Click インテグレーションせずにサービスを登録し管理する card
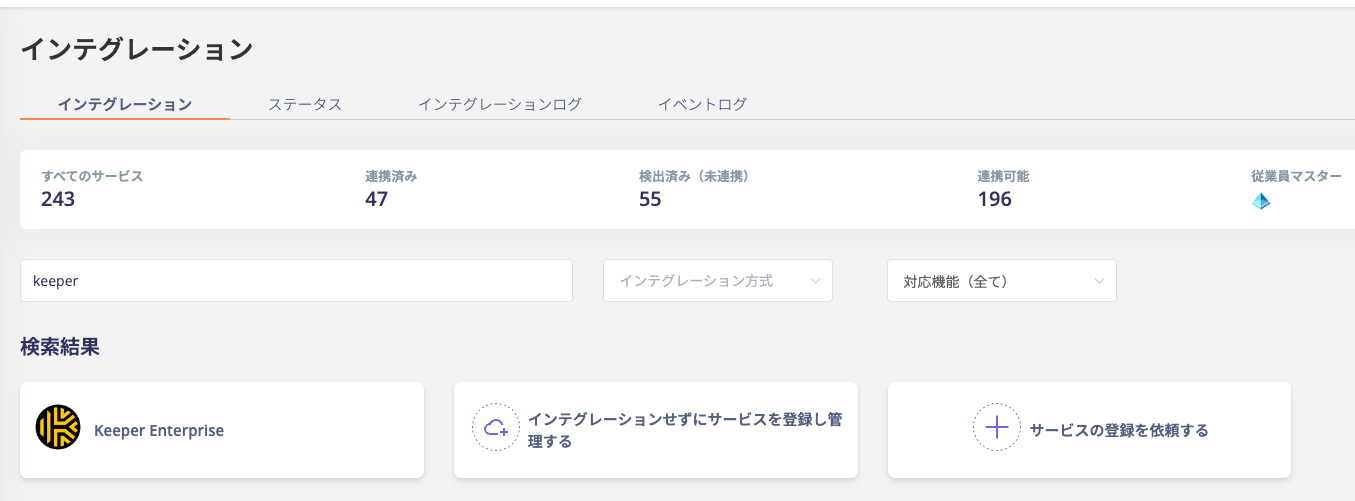 [656, 430]
